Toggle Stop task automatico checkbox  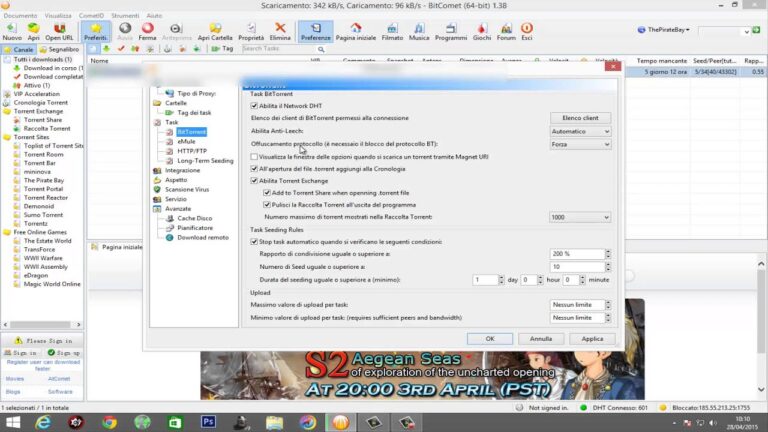click(x=254, y=241)
